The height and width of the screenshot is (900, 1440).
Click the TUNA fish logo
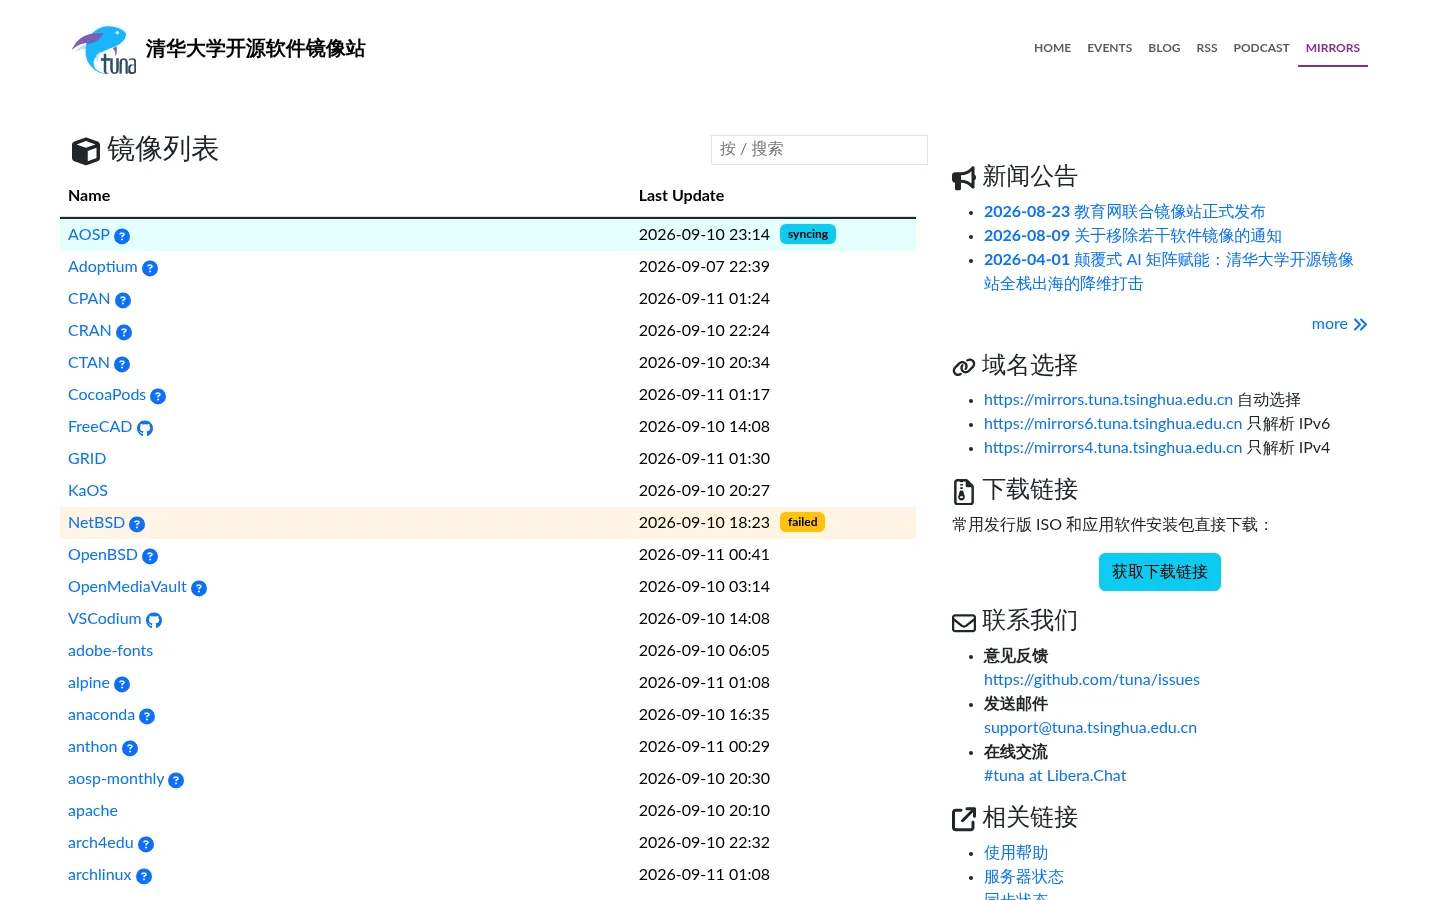coord(104,50)
